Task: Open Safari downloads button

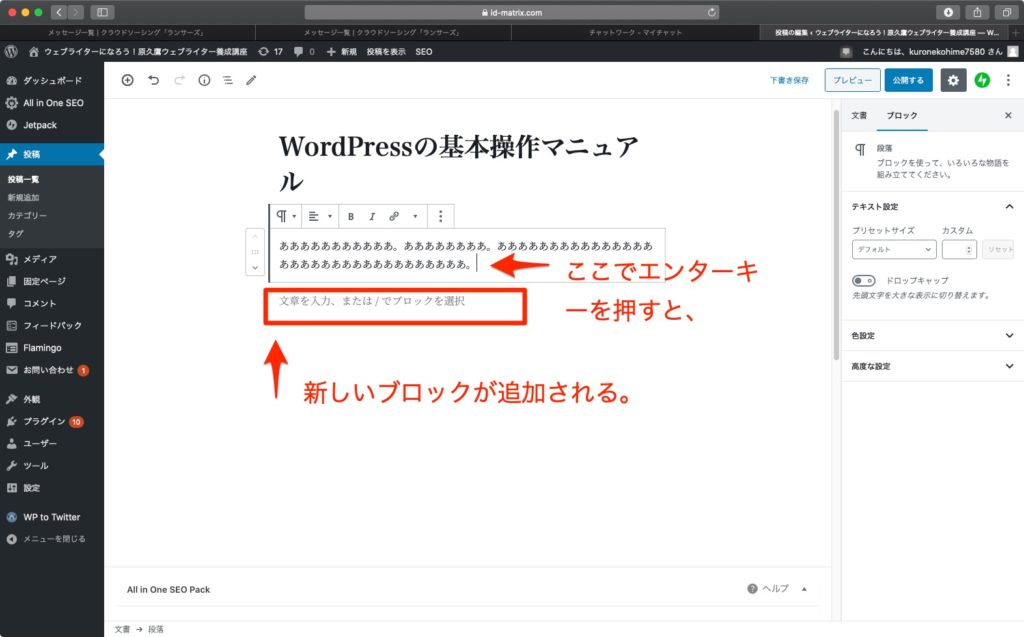Action: [948, 12]
